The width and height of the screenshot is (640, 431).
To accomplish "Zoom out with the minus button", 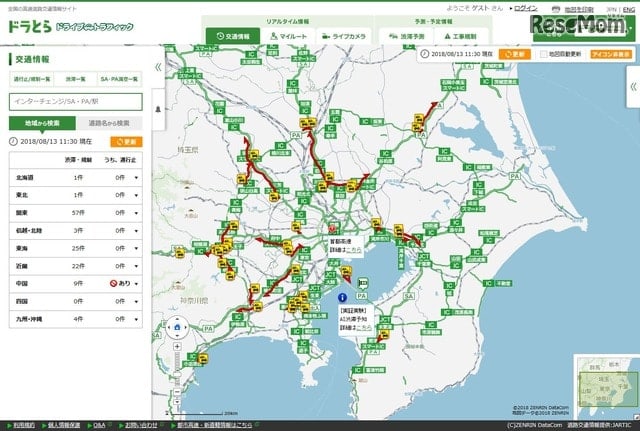I will coord(177,392).
